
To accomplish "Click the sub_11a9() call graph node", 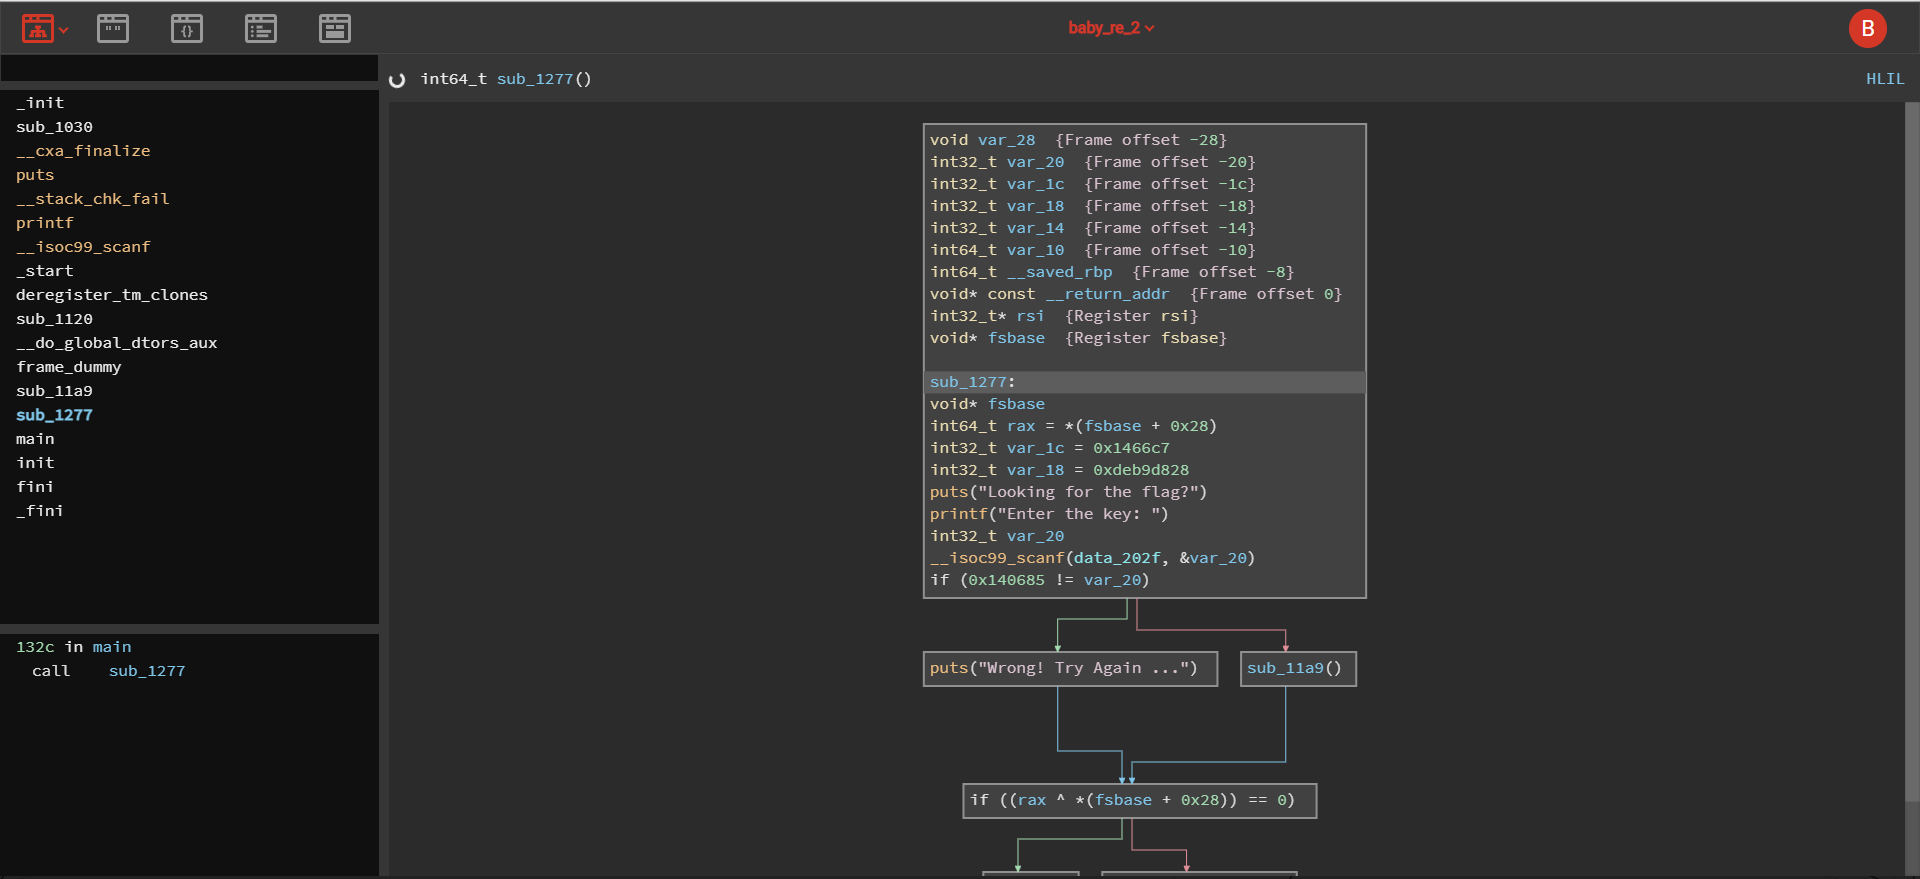I will pyautogui.click(x=1298, y=668).
